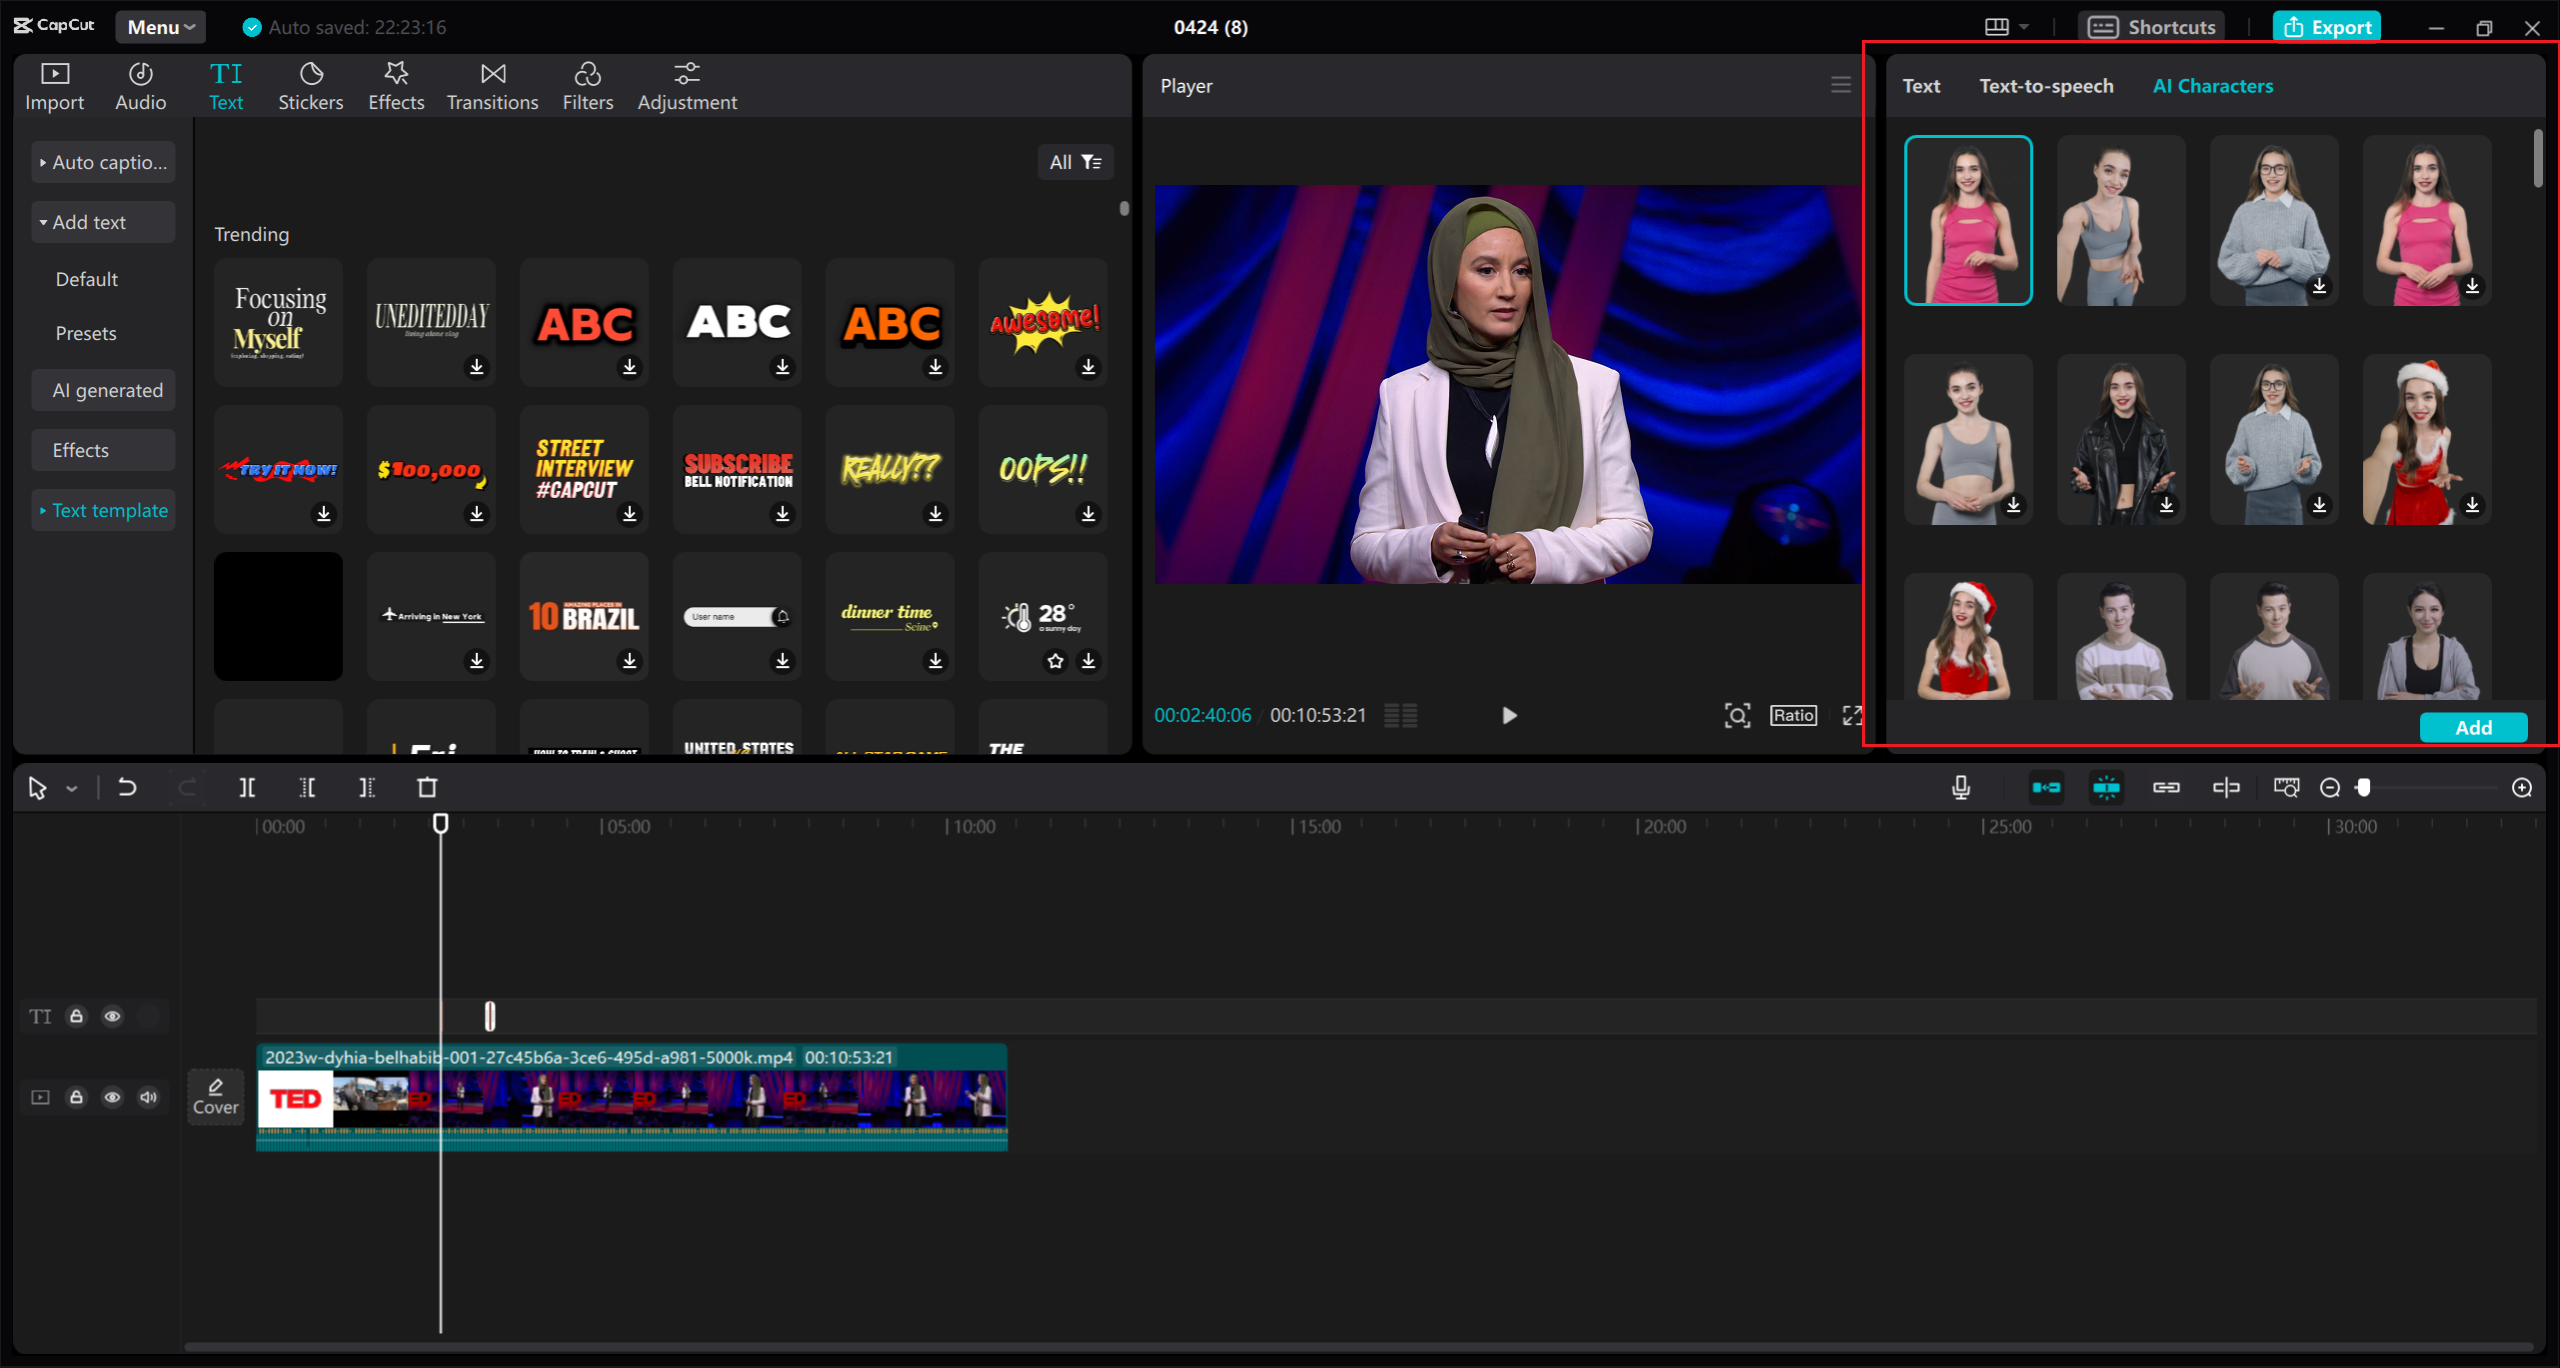This screenshot has height=1368, width=2560.
Task: Click the preview zoom focus icon
Action: [x=1737, y=715]
